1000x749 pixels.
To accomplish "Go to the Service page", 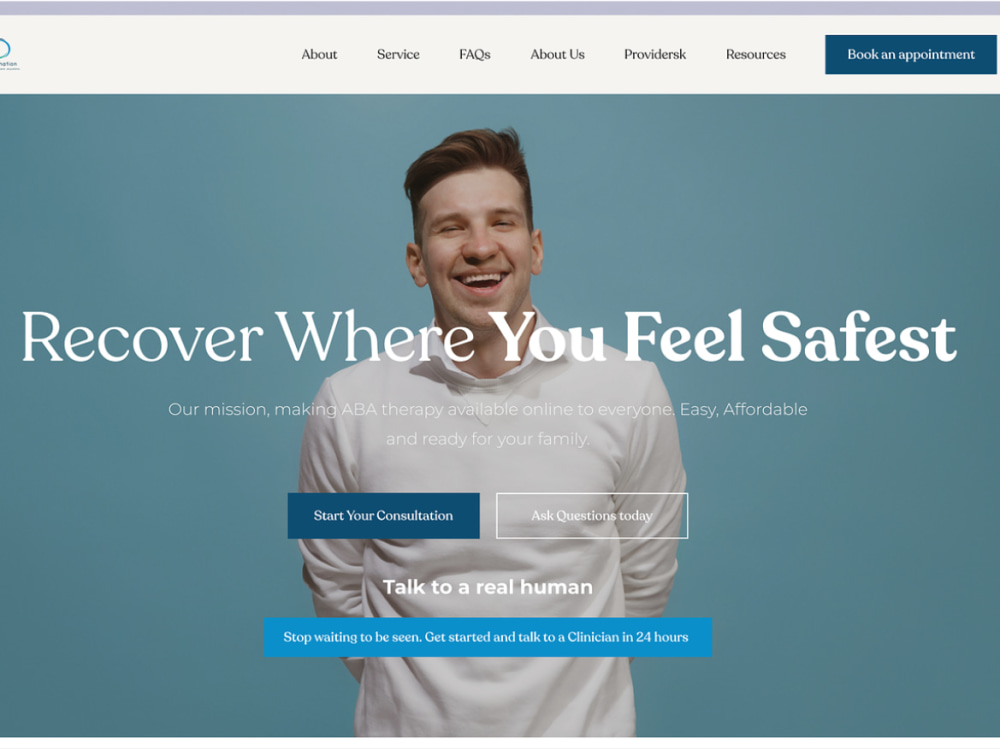I will [x=398, y=54].
